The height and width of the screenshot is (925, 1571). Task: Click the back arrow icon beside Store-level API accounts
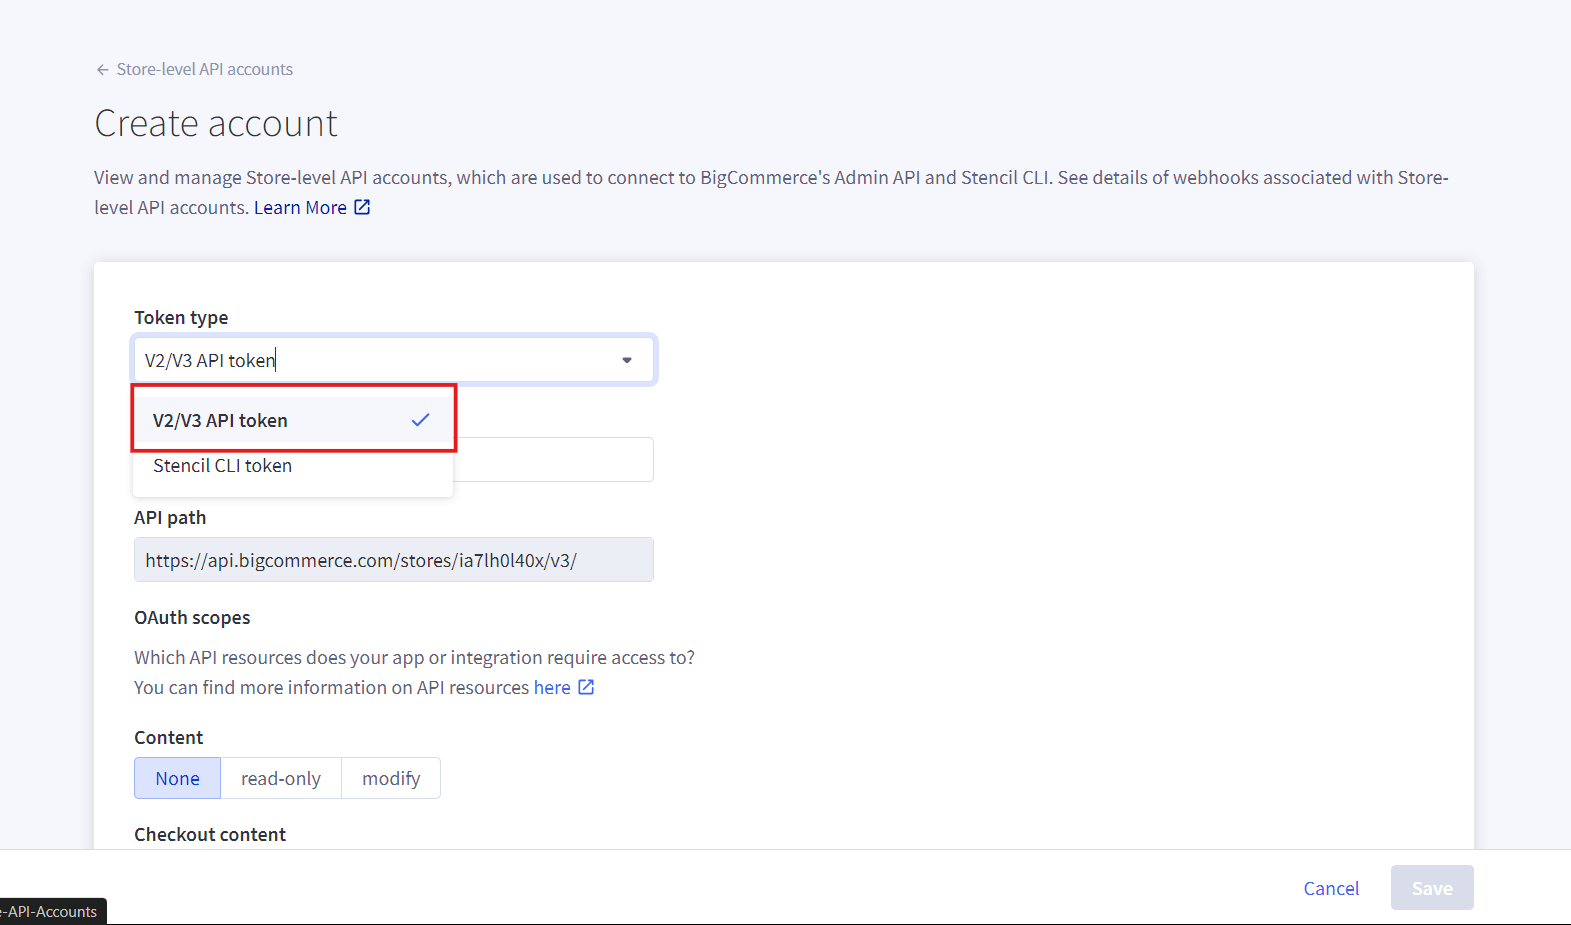102,70
